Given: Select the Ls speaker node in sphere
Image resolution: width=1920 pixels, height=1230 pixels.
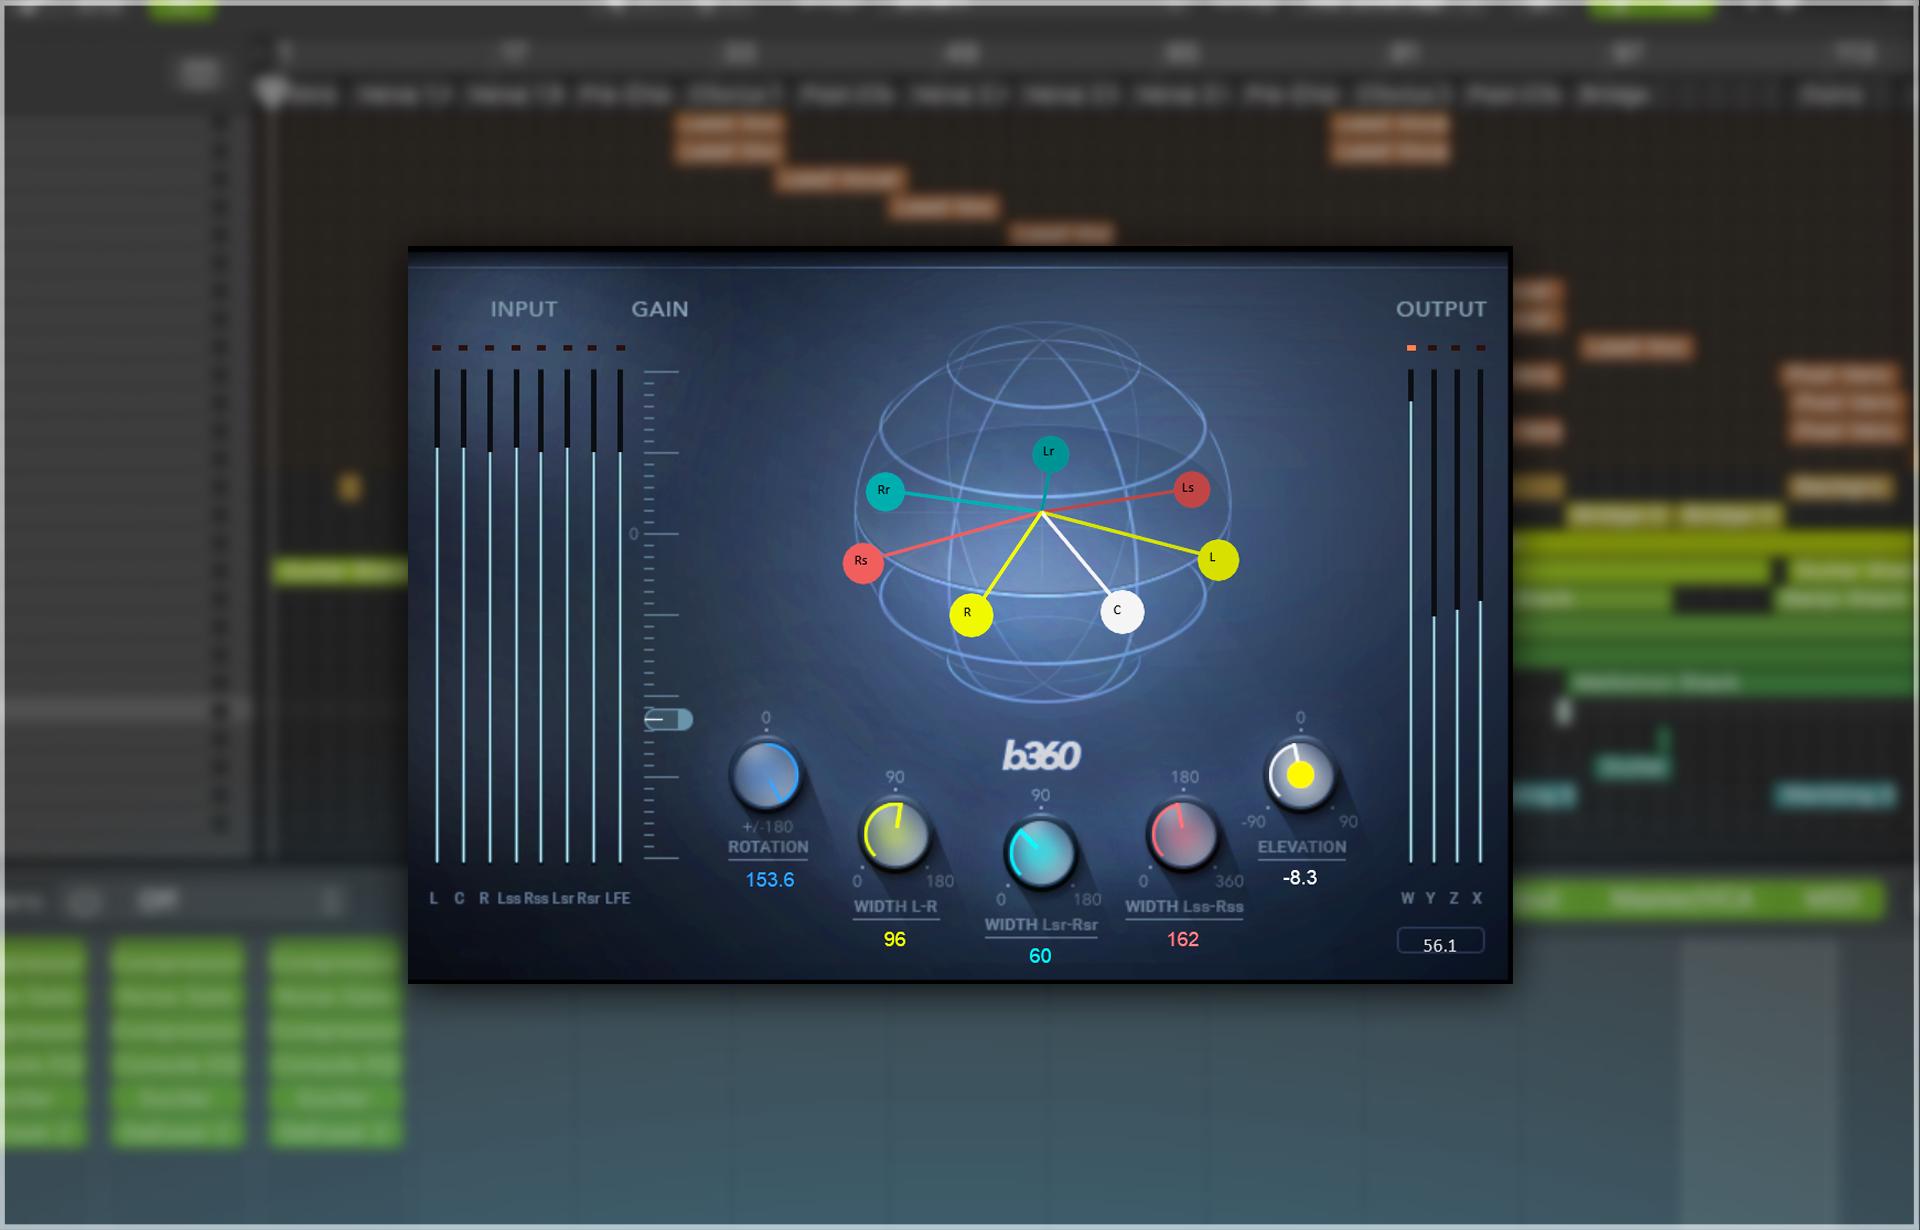Looking at the screenshot, I should tap(1191, 489).
